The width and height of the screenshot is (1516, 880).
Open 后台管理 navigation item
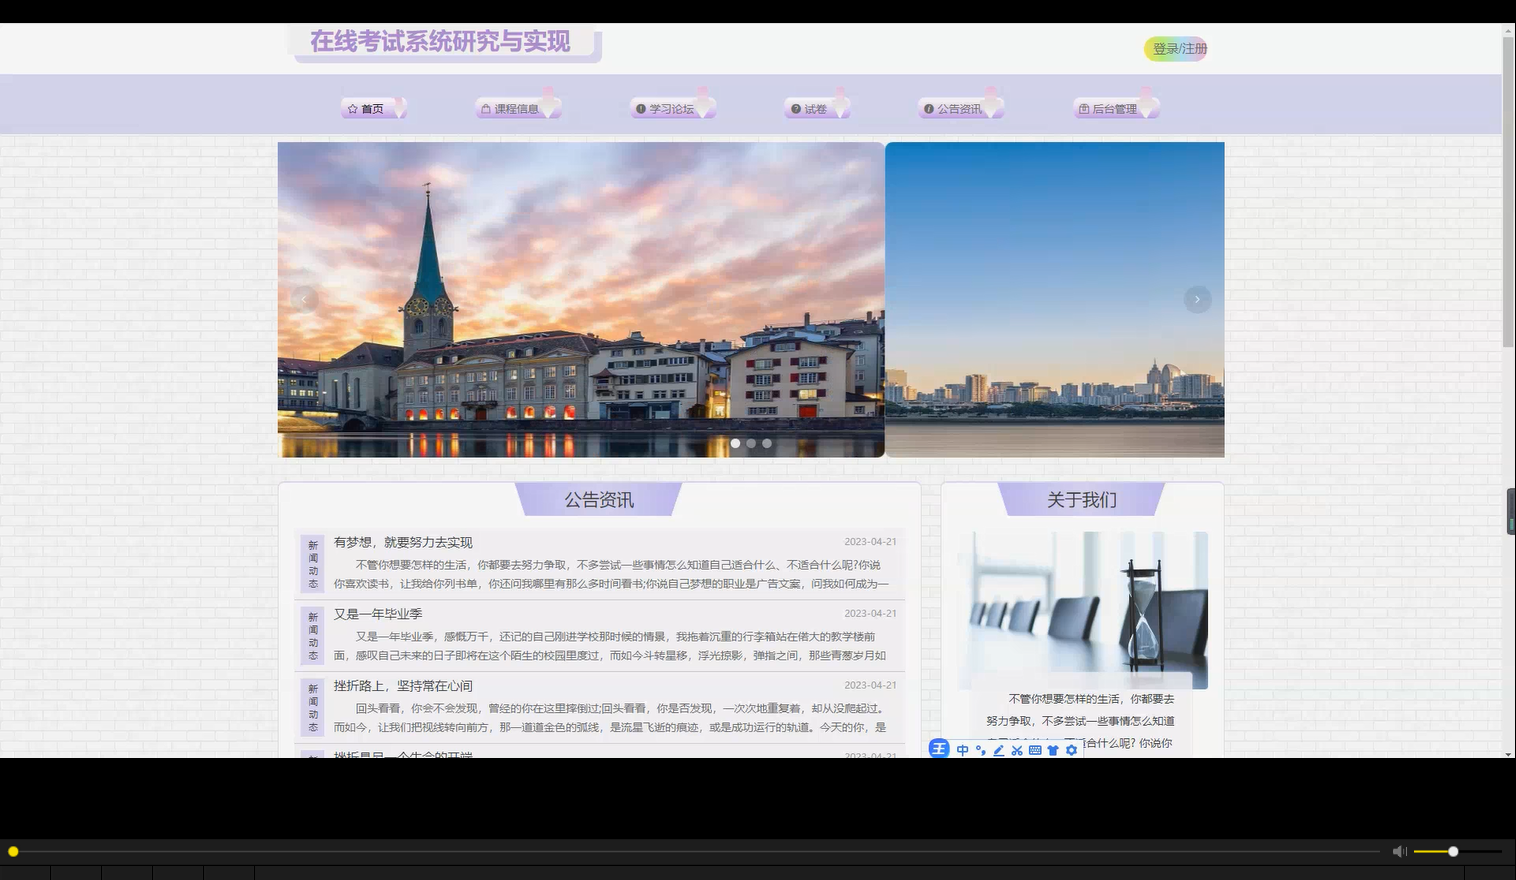pyautogui.click(x=1115, y=108)
